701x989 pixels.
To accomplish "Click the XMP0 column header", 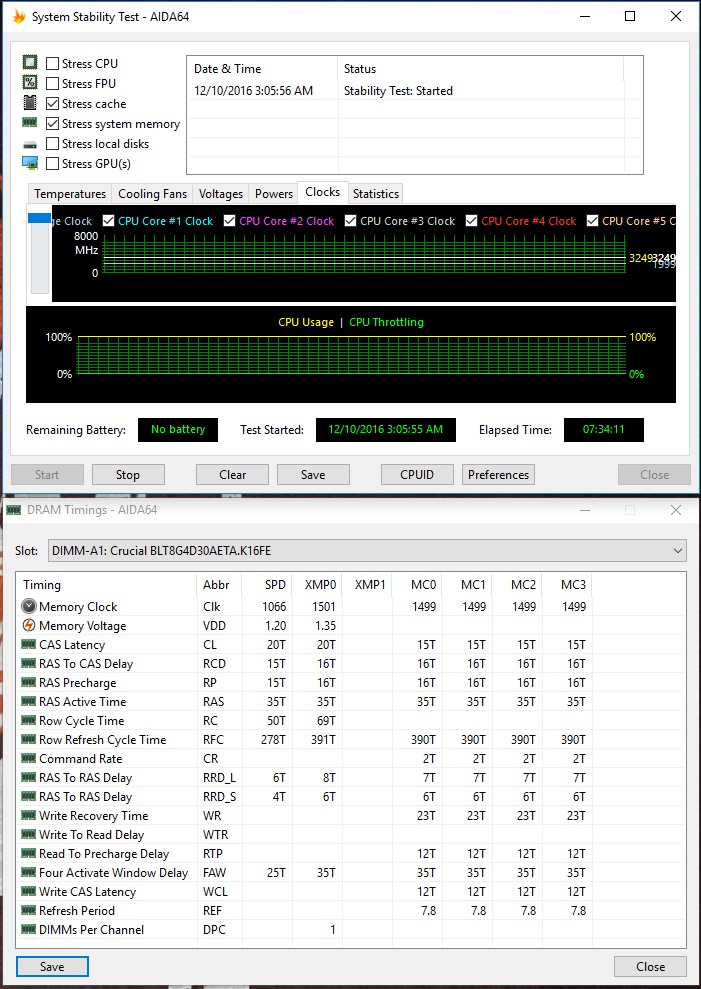I will pyautogui.click(x=317, y=585).
